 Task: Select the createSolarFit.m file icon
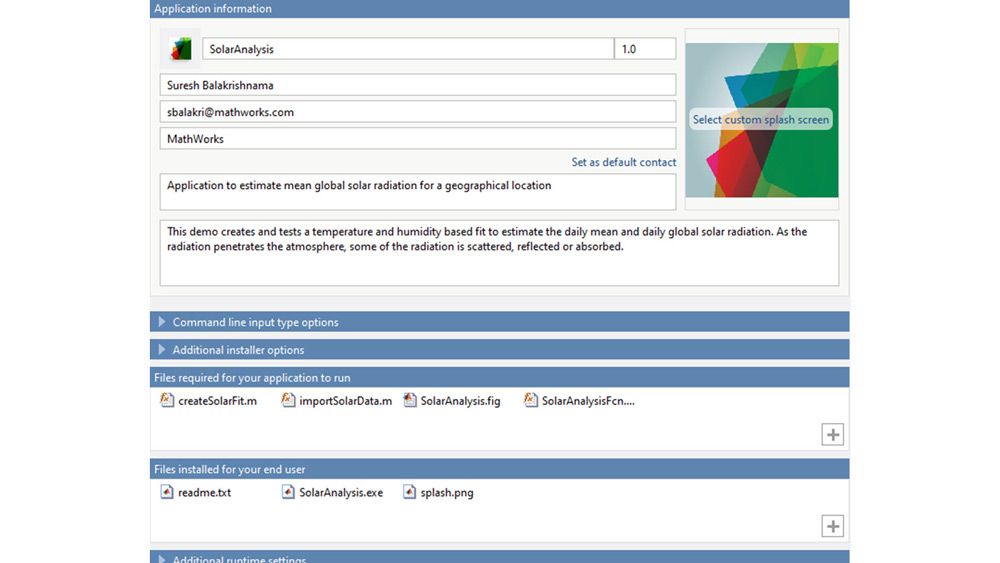point(167,401)
